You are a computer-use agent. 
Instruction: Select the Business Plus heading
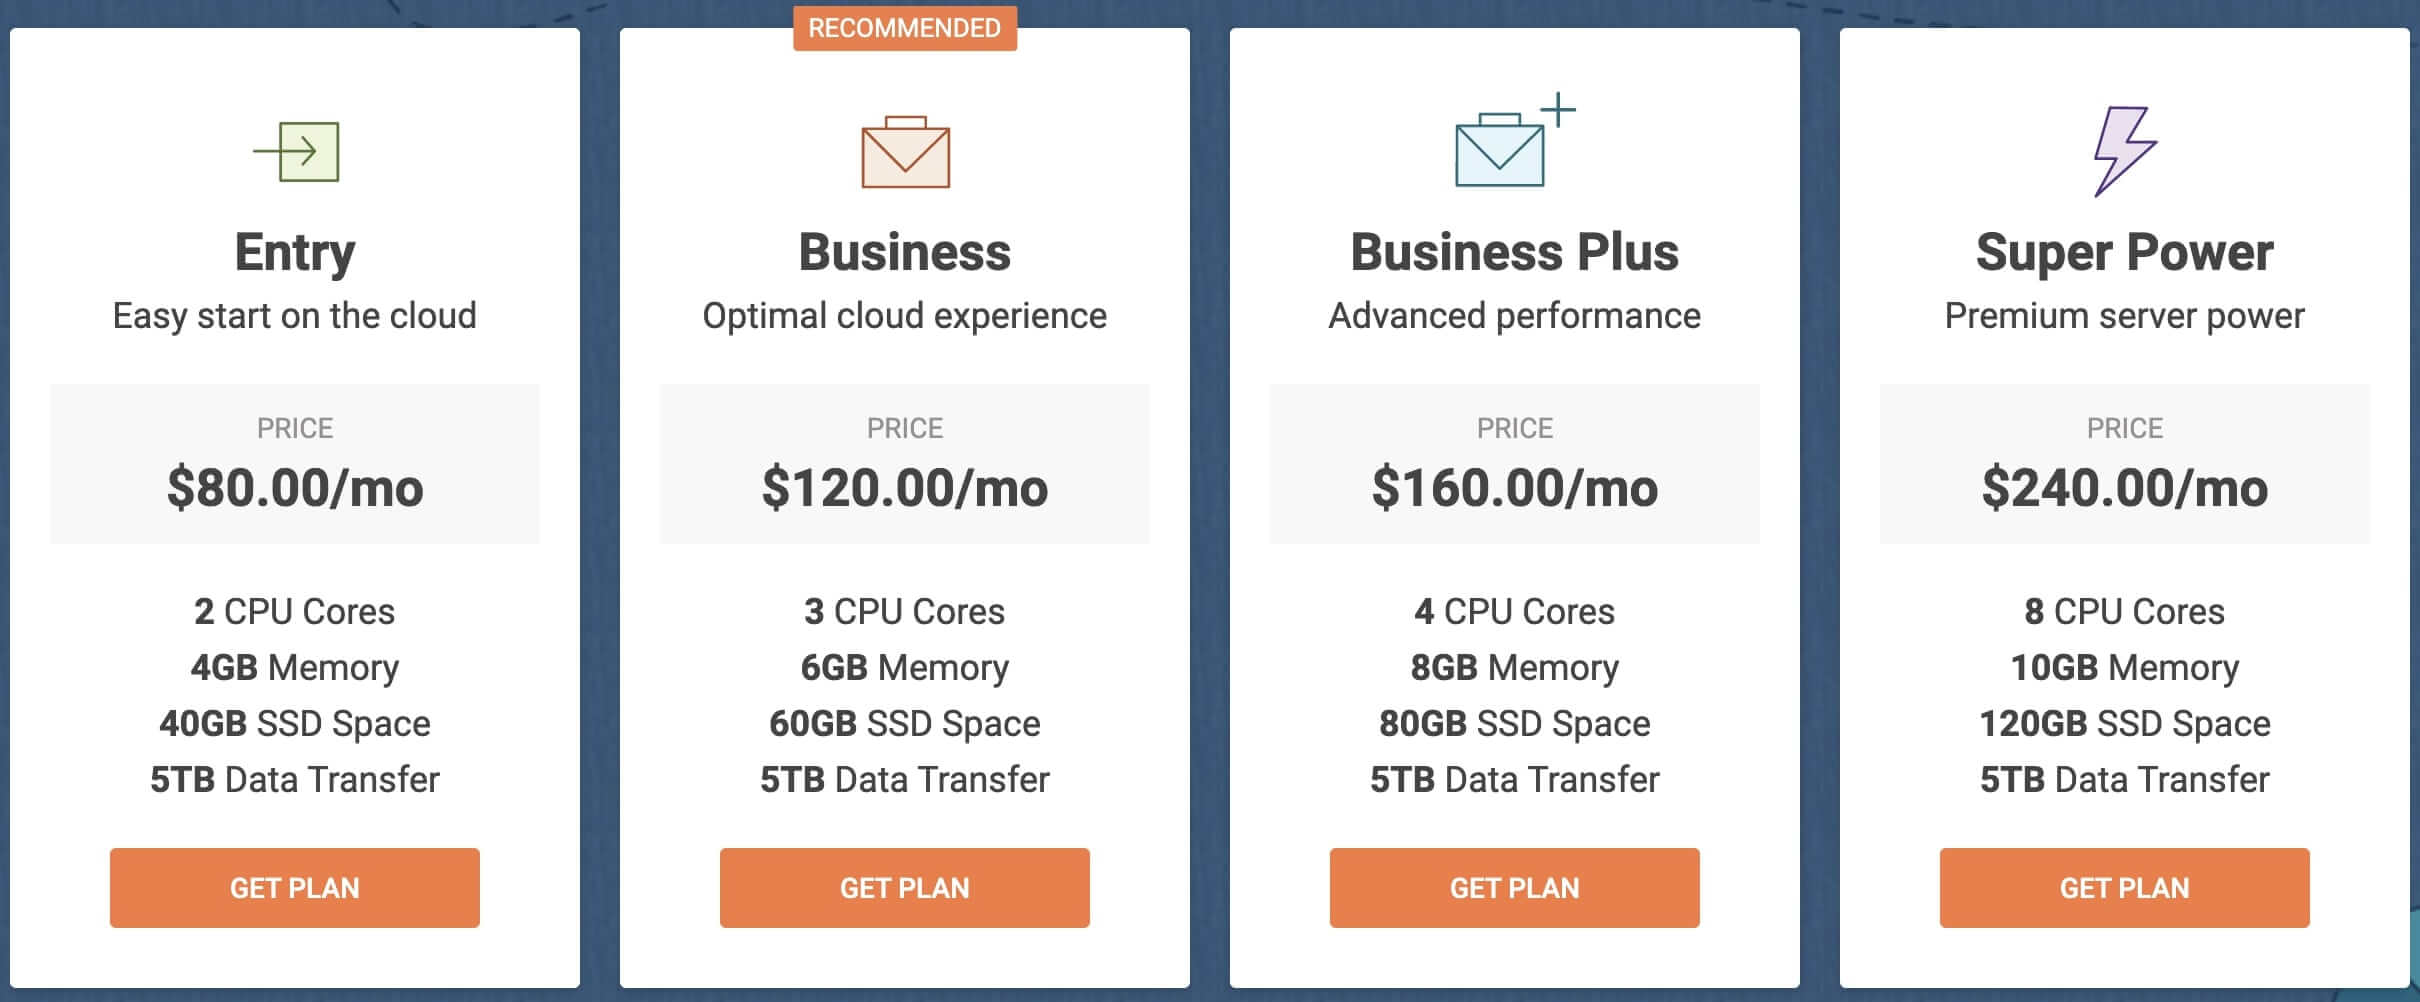1515,252
